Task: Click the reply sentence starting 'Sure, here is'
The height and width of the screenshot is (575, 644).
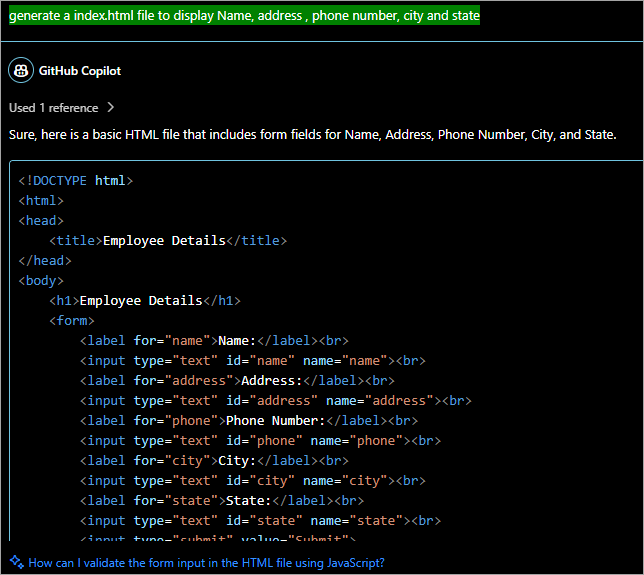Action: [313, 135]
